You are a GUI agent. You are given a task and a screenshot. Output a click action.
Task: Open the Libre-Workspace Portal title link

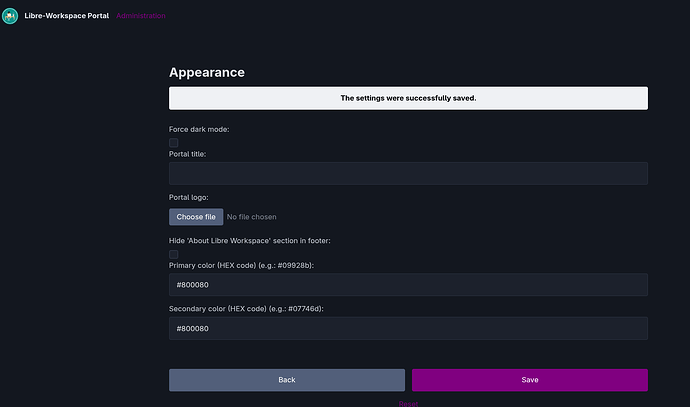point(66,16)
